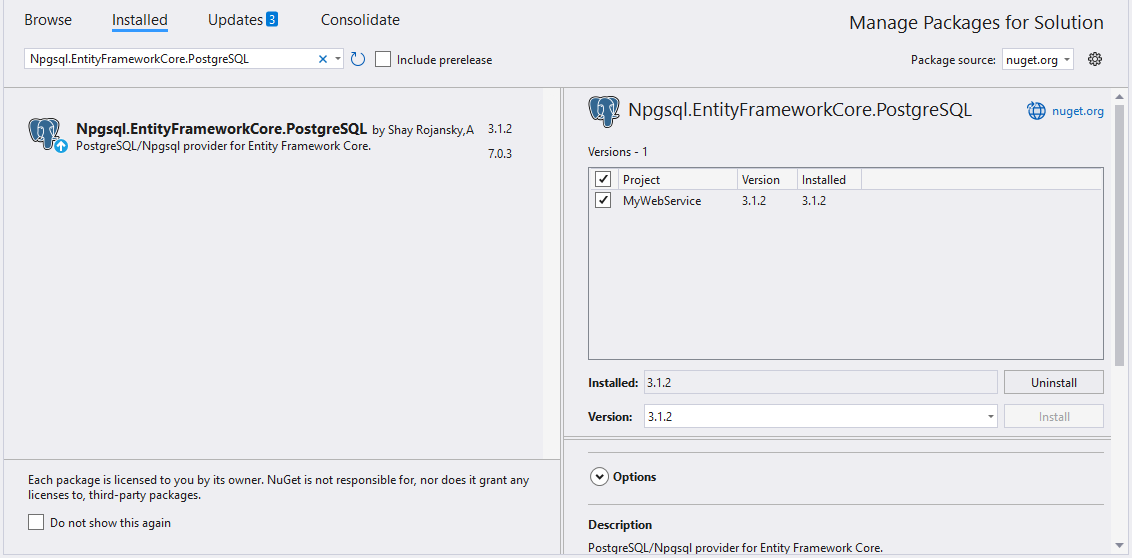Click the Updates count badge
This screenshot has width=1132, height=558.
coord(272,20)
